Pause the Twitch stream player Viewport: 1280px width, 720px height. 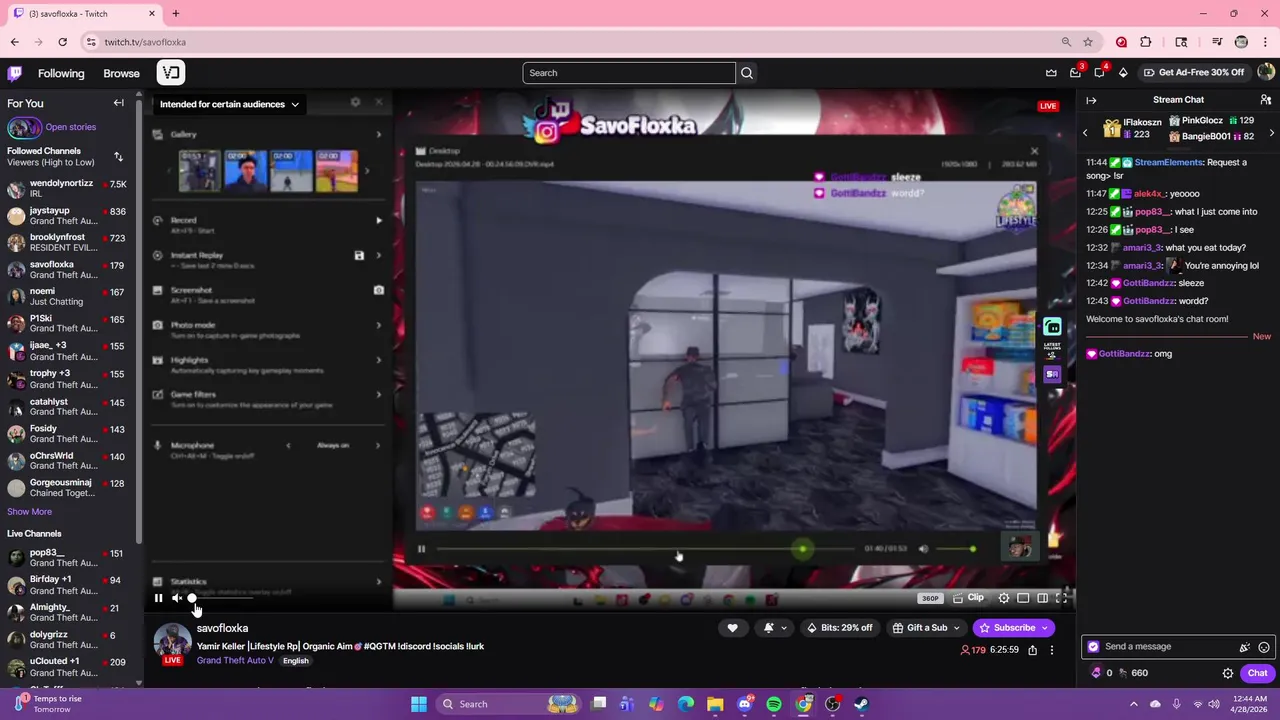(x=158, y=598)
